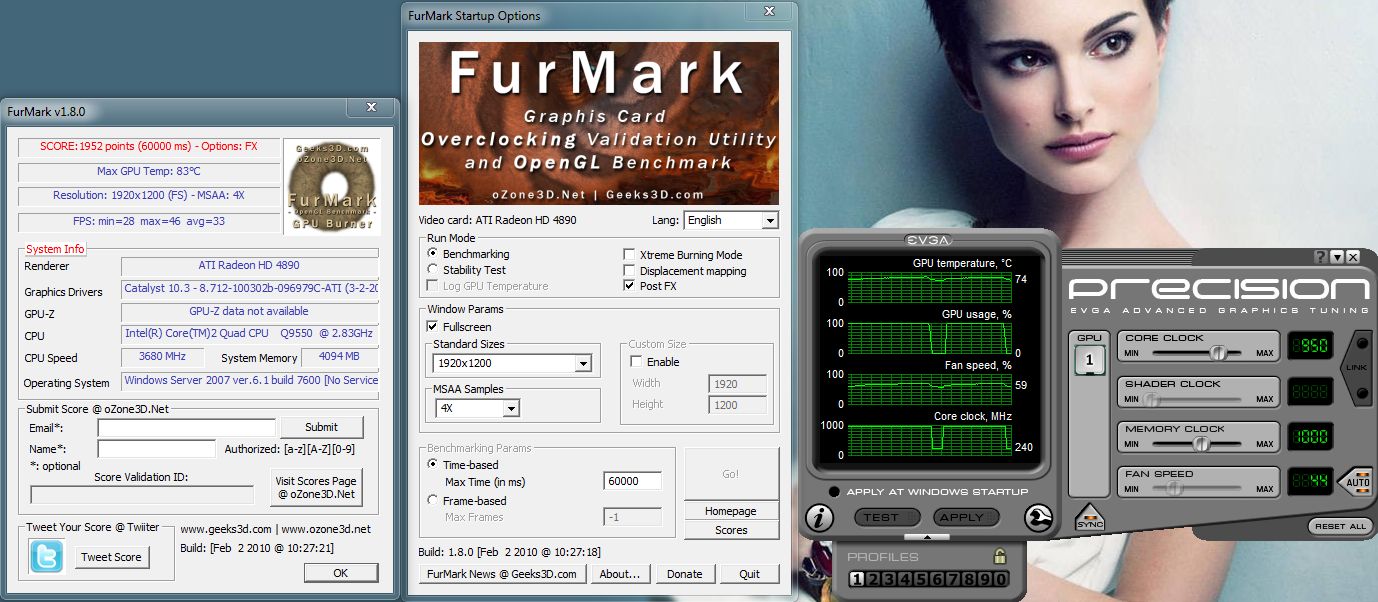Toggle the fan speed AUTO button
Image resolution: width=1378 pixels, height=602 pixels.
coord(1357,481)
